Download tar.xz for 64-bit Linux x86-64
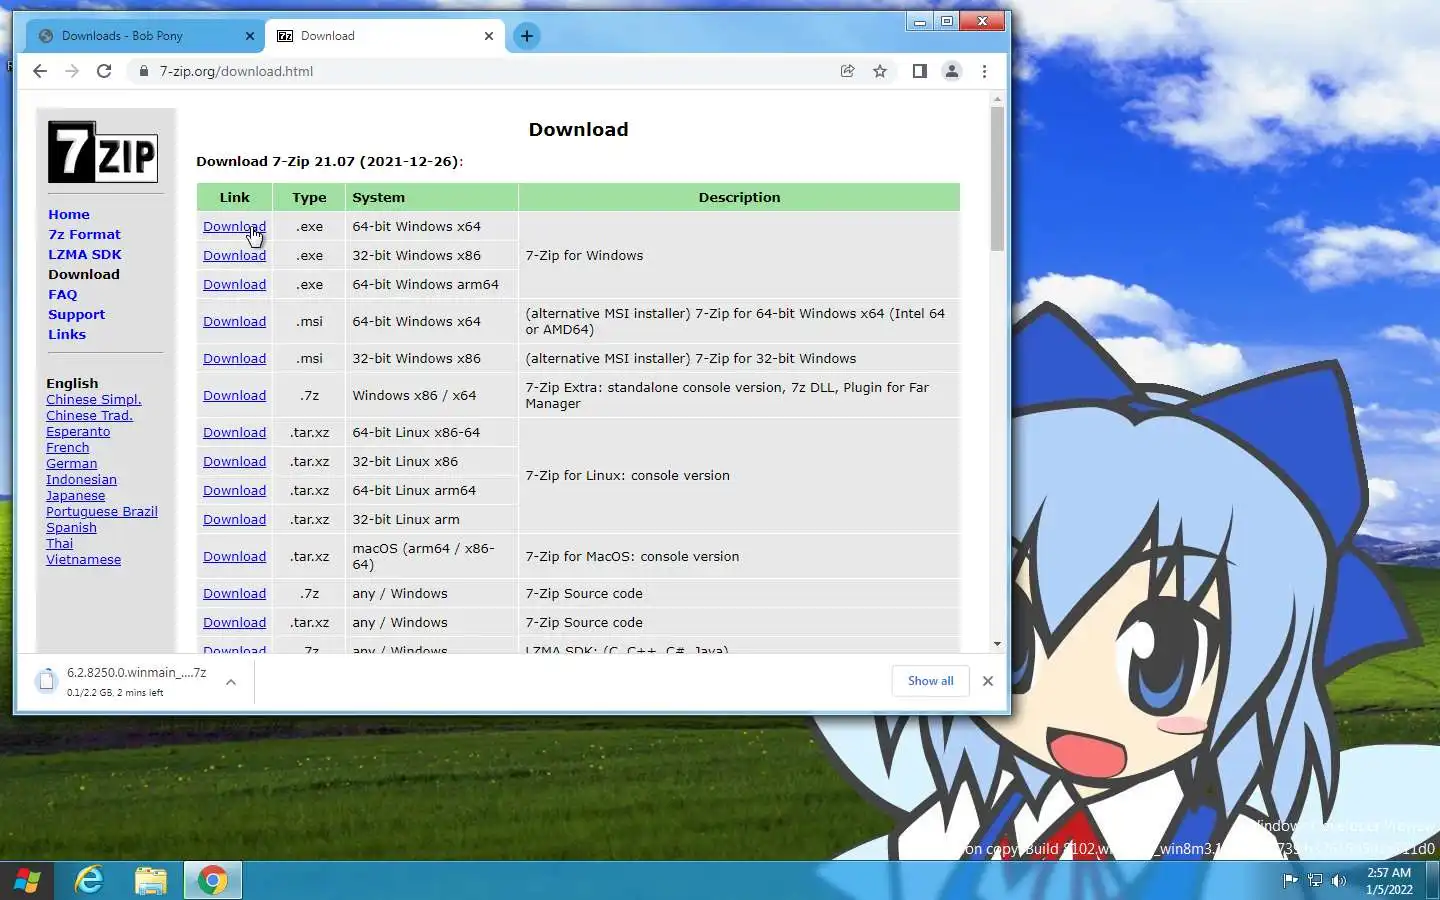The image size is (1440, 900). pyautogui.click(x=234, y=432)
